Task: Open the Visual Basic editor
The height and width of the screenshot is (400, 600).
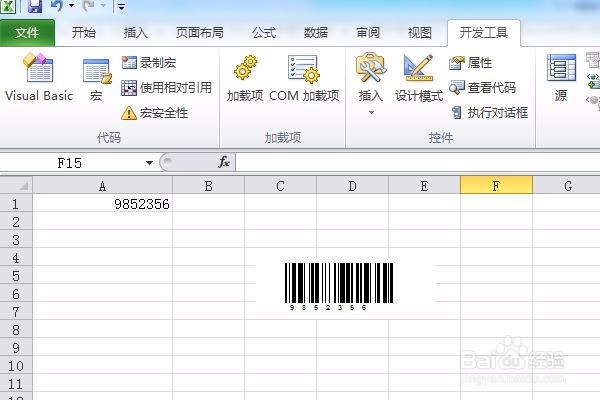Action: coord(39,78)
